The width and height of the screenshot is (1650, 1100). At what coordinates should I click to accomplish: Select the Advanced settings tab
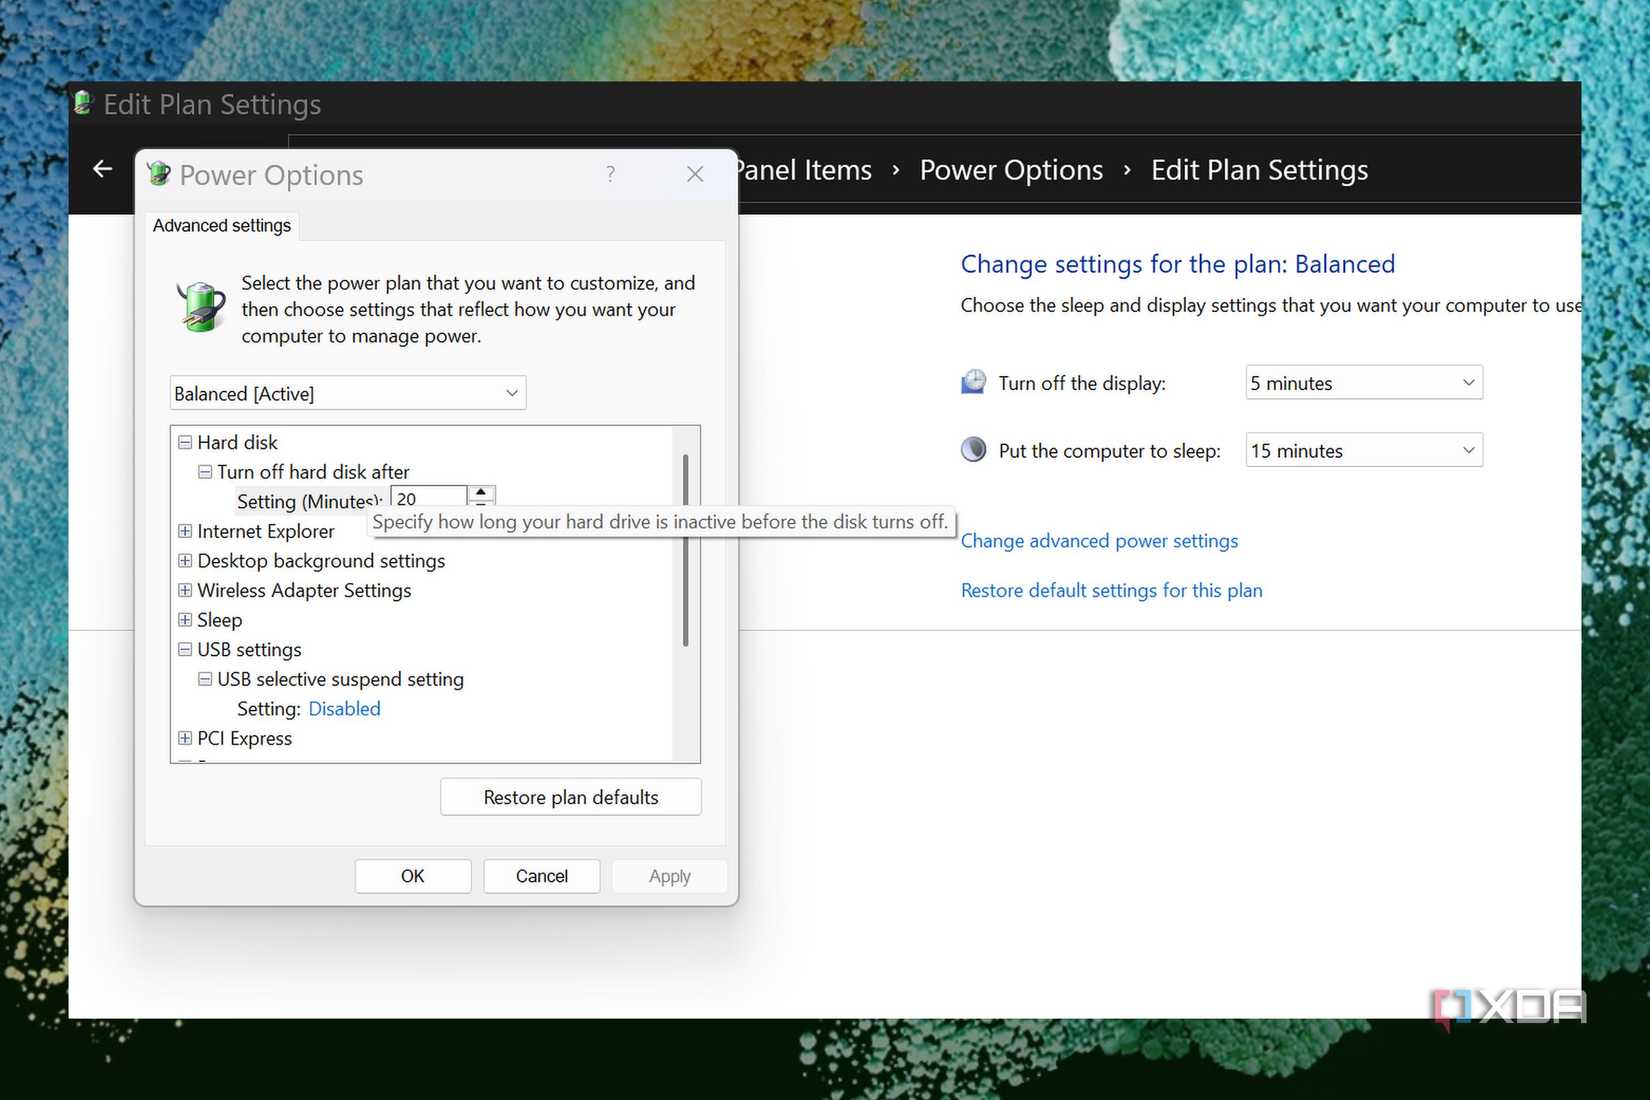point(222,226)
